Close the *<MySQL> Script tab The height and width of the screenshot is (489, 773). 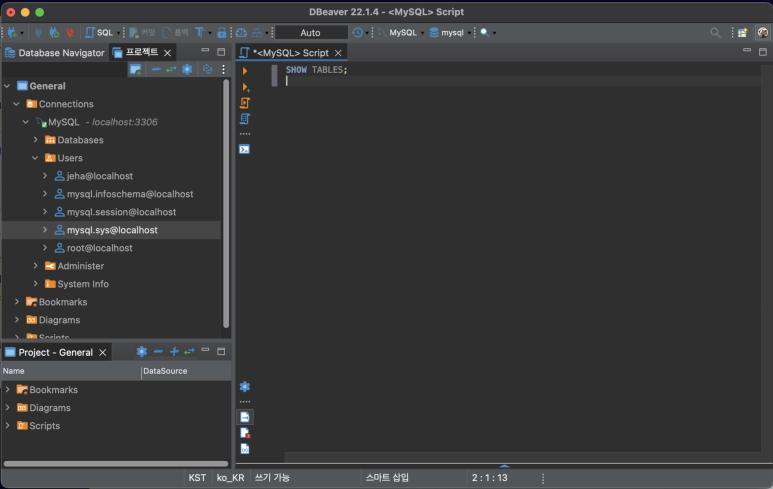[x=338, y=53]
